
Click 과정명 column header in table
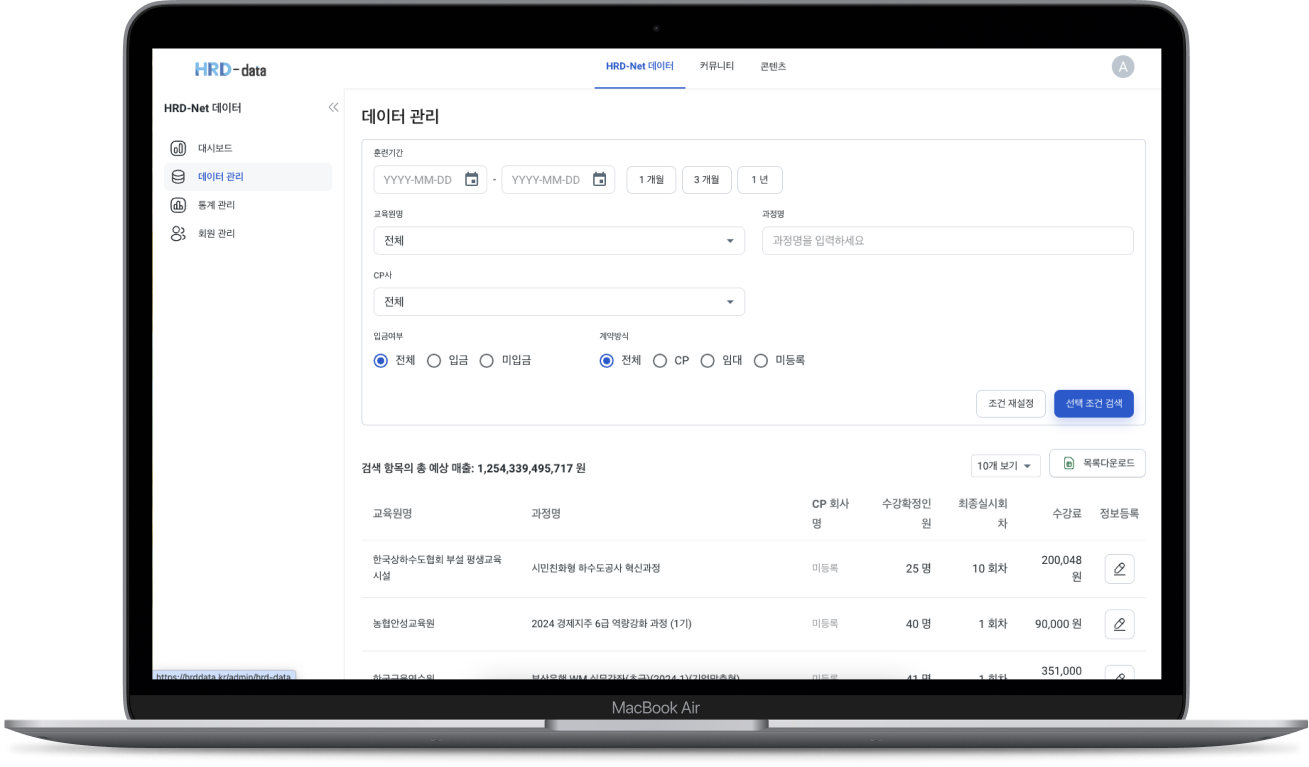(546, 514)
